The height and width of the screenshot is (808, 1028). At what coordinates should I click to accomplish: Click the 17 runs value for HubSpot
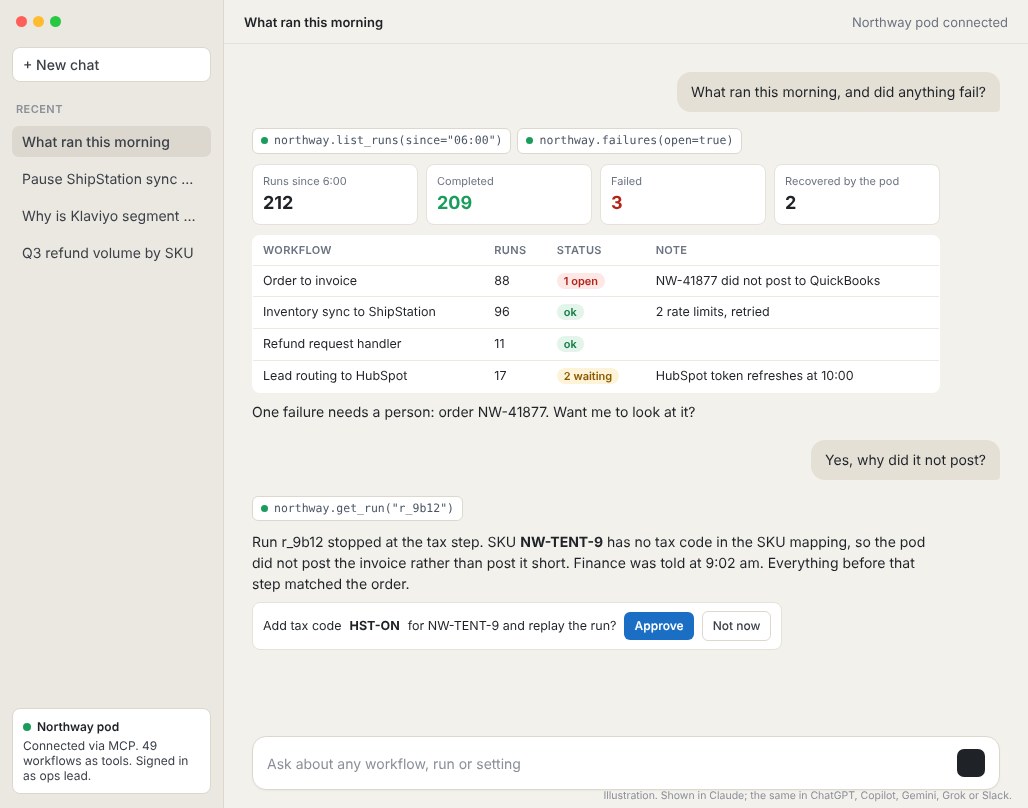500,376
